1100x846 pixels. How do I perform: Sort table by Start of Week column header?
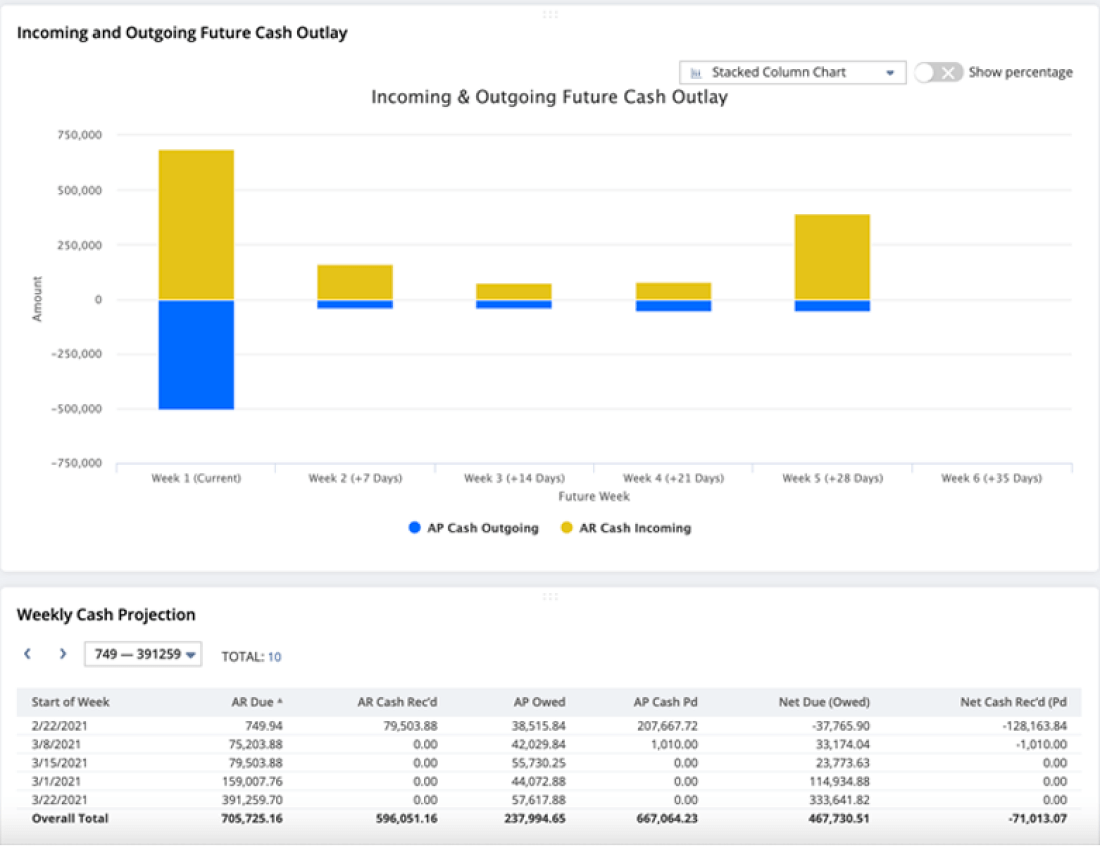[x=70, y=702]
